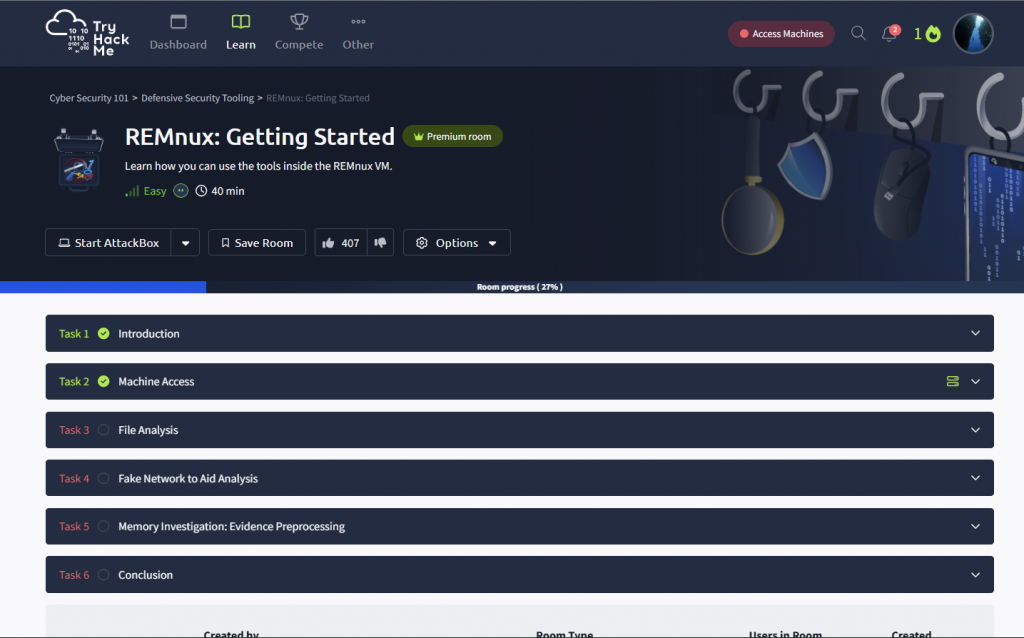Click the Room progress bar
The image size is (1024, 638).
[512, 287]
